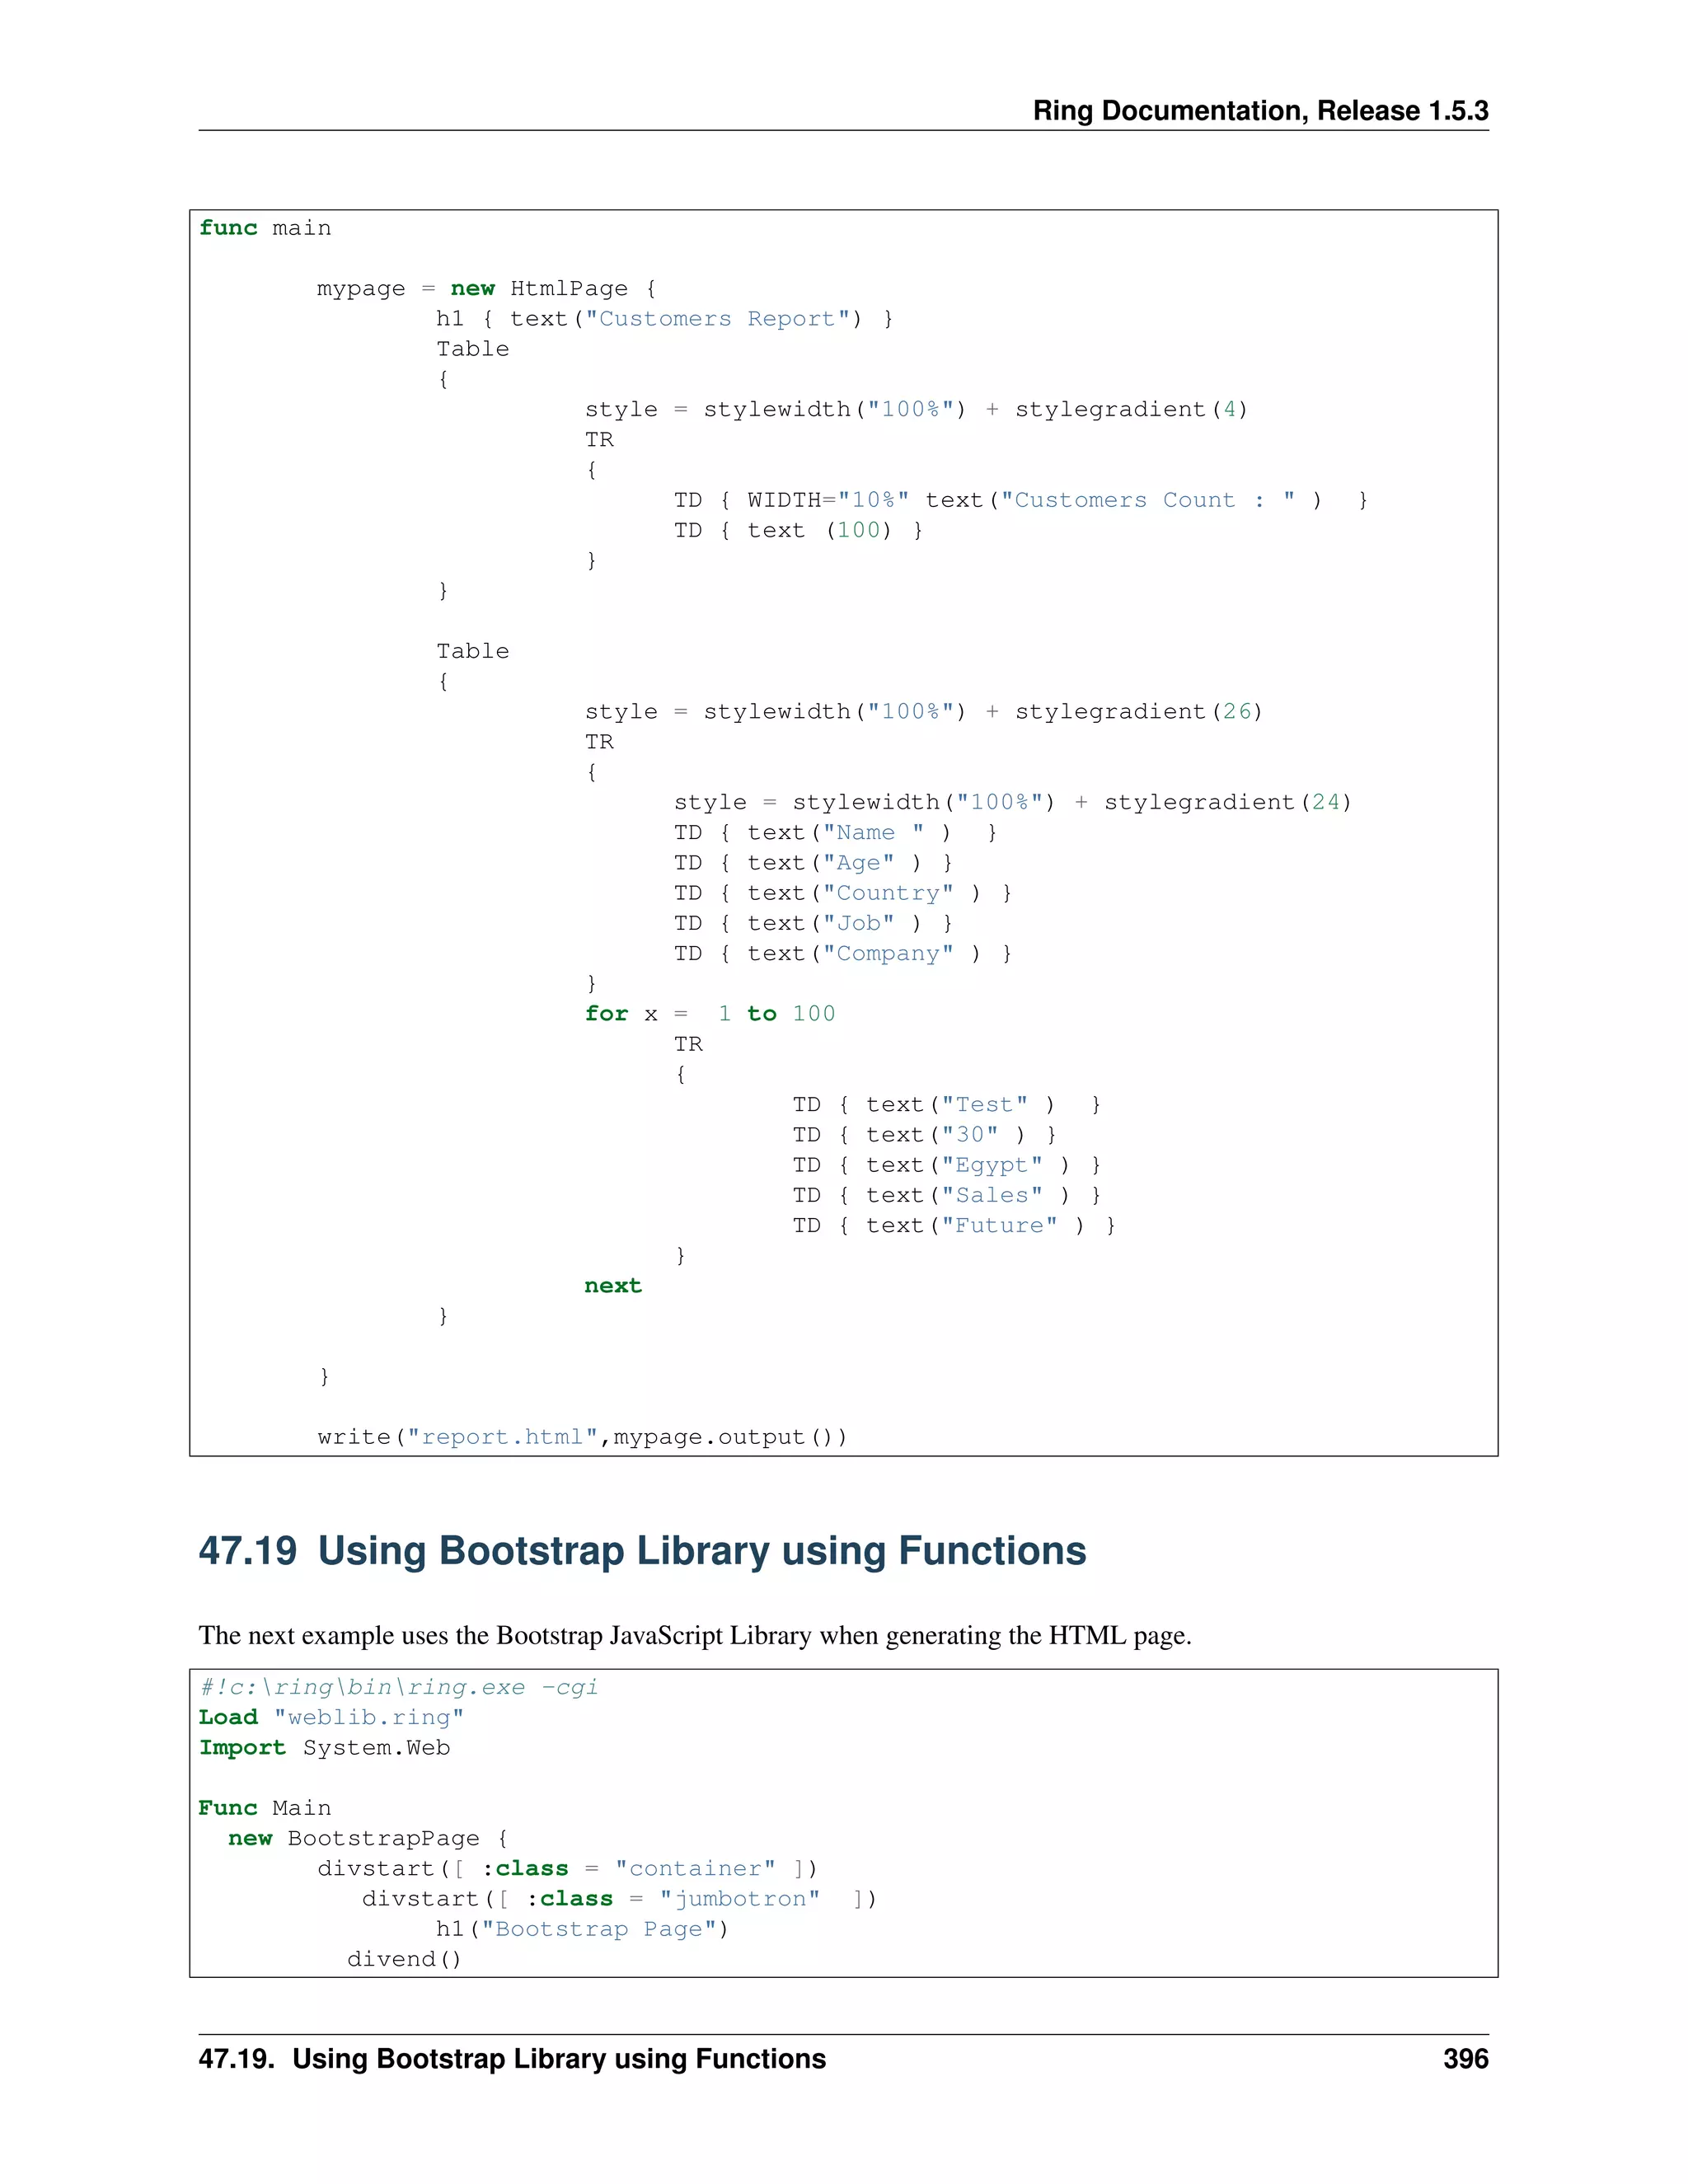The width and height of the screenshot is (1688, 2184).
Task: Click the for x = 1 to 100 line
Action: click(709, 1014)
